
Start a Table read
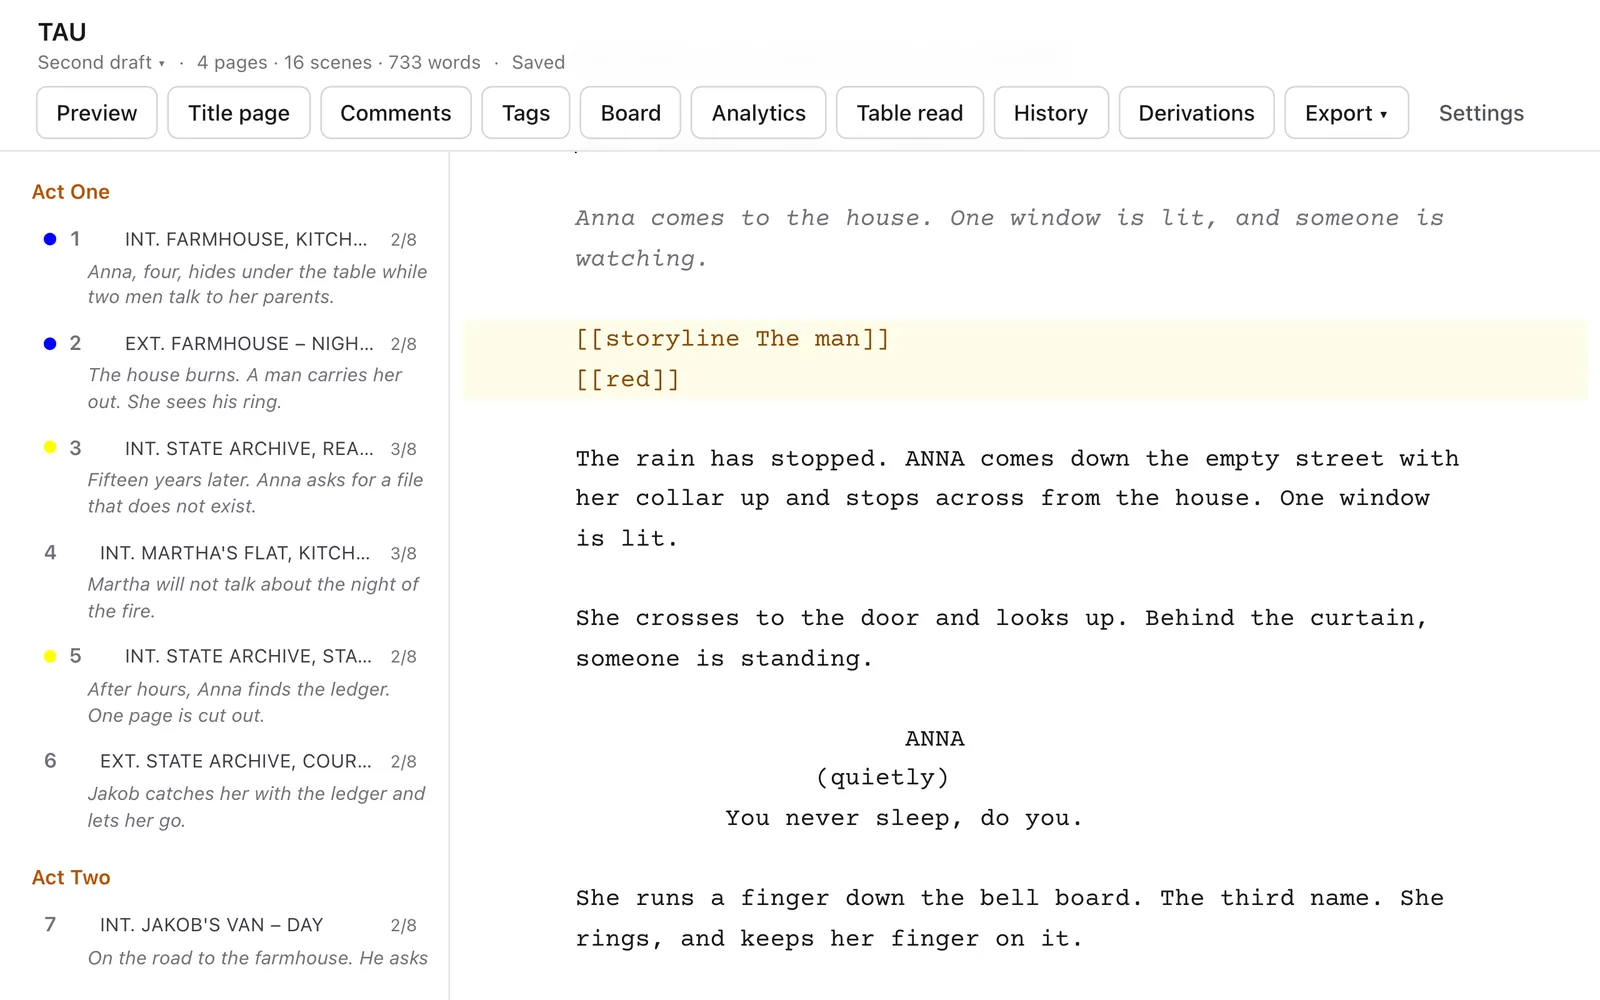tap(910, 113)
